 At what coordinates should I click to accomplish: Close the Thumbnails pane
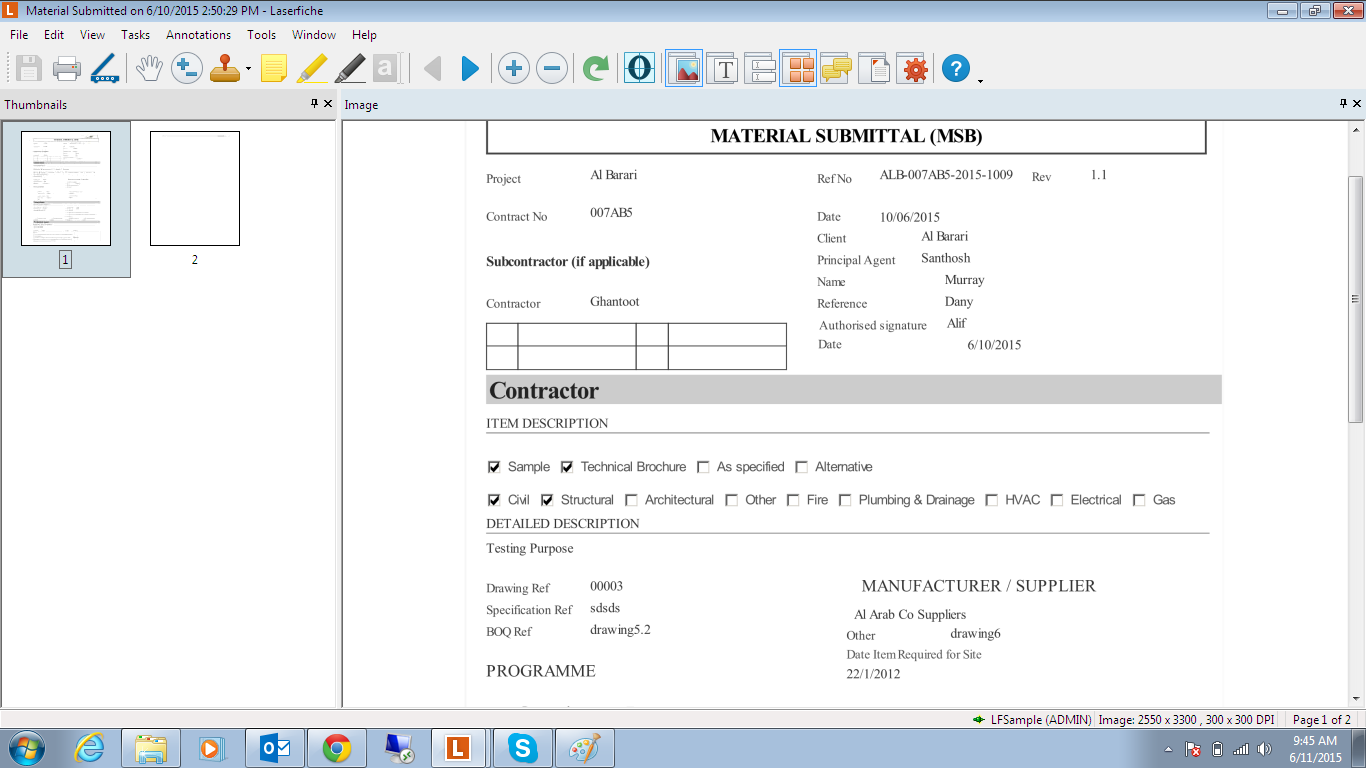pos(328,104)
